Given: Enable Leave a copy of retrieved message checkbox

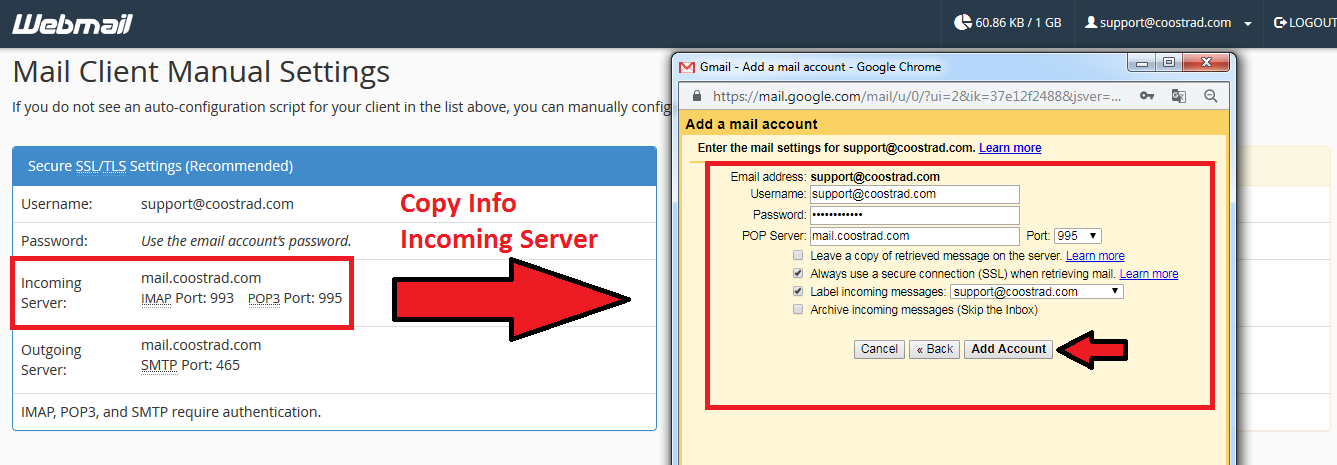Looking at the screenshot, I should point(798,256).
